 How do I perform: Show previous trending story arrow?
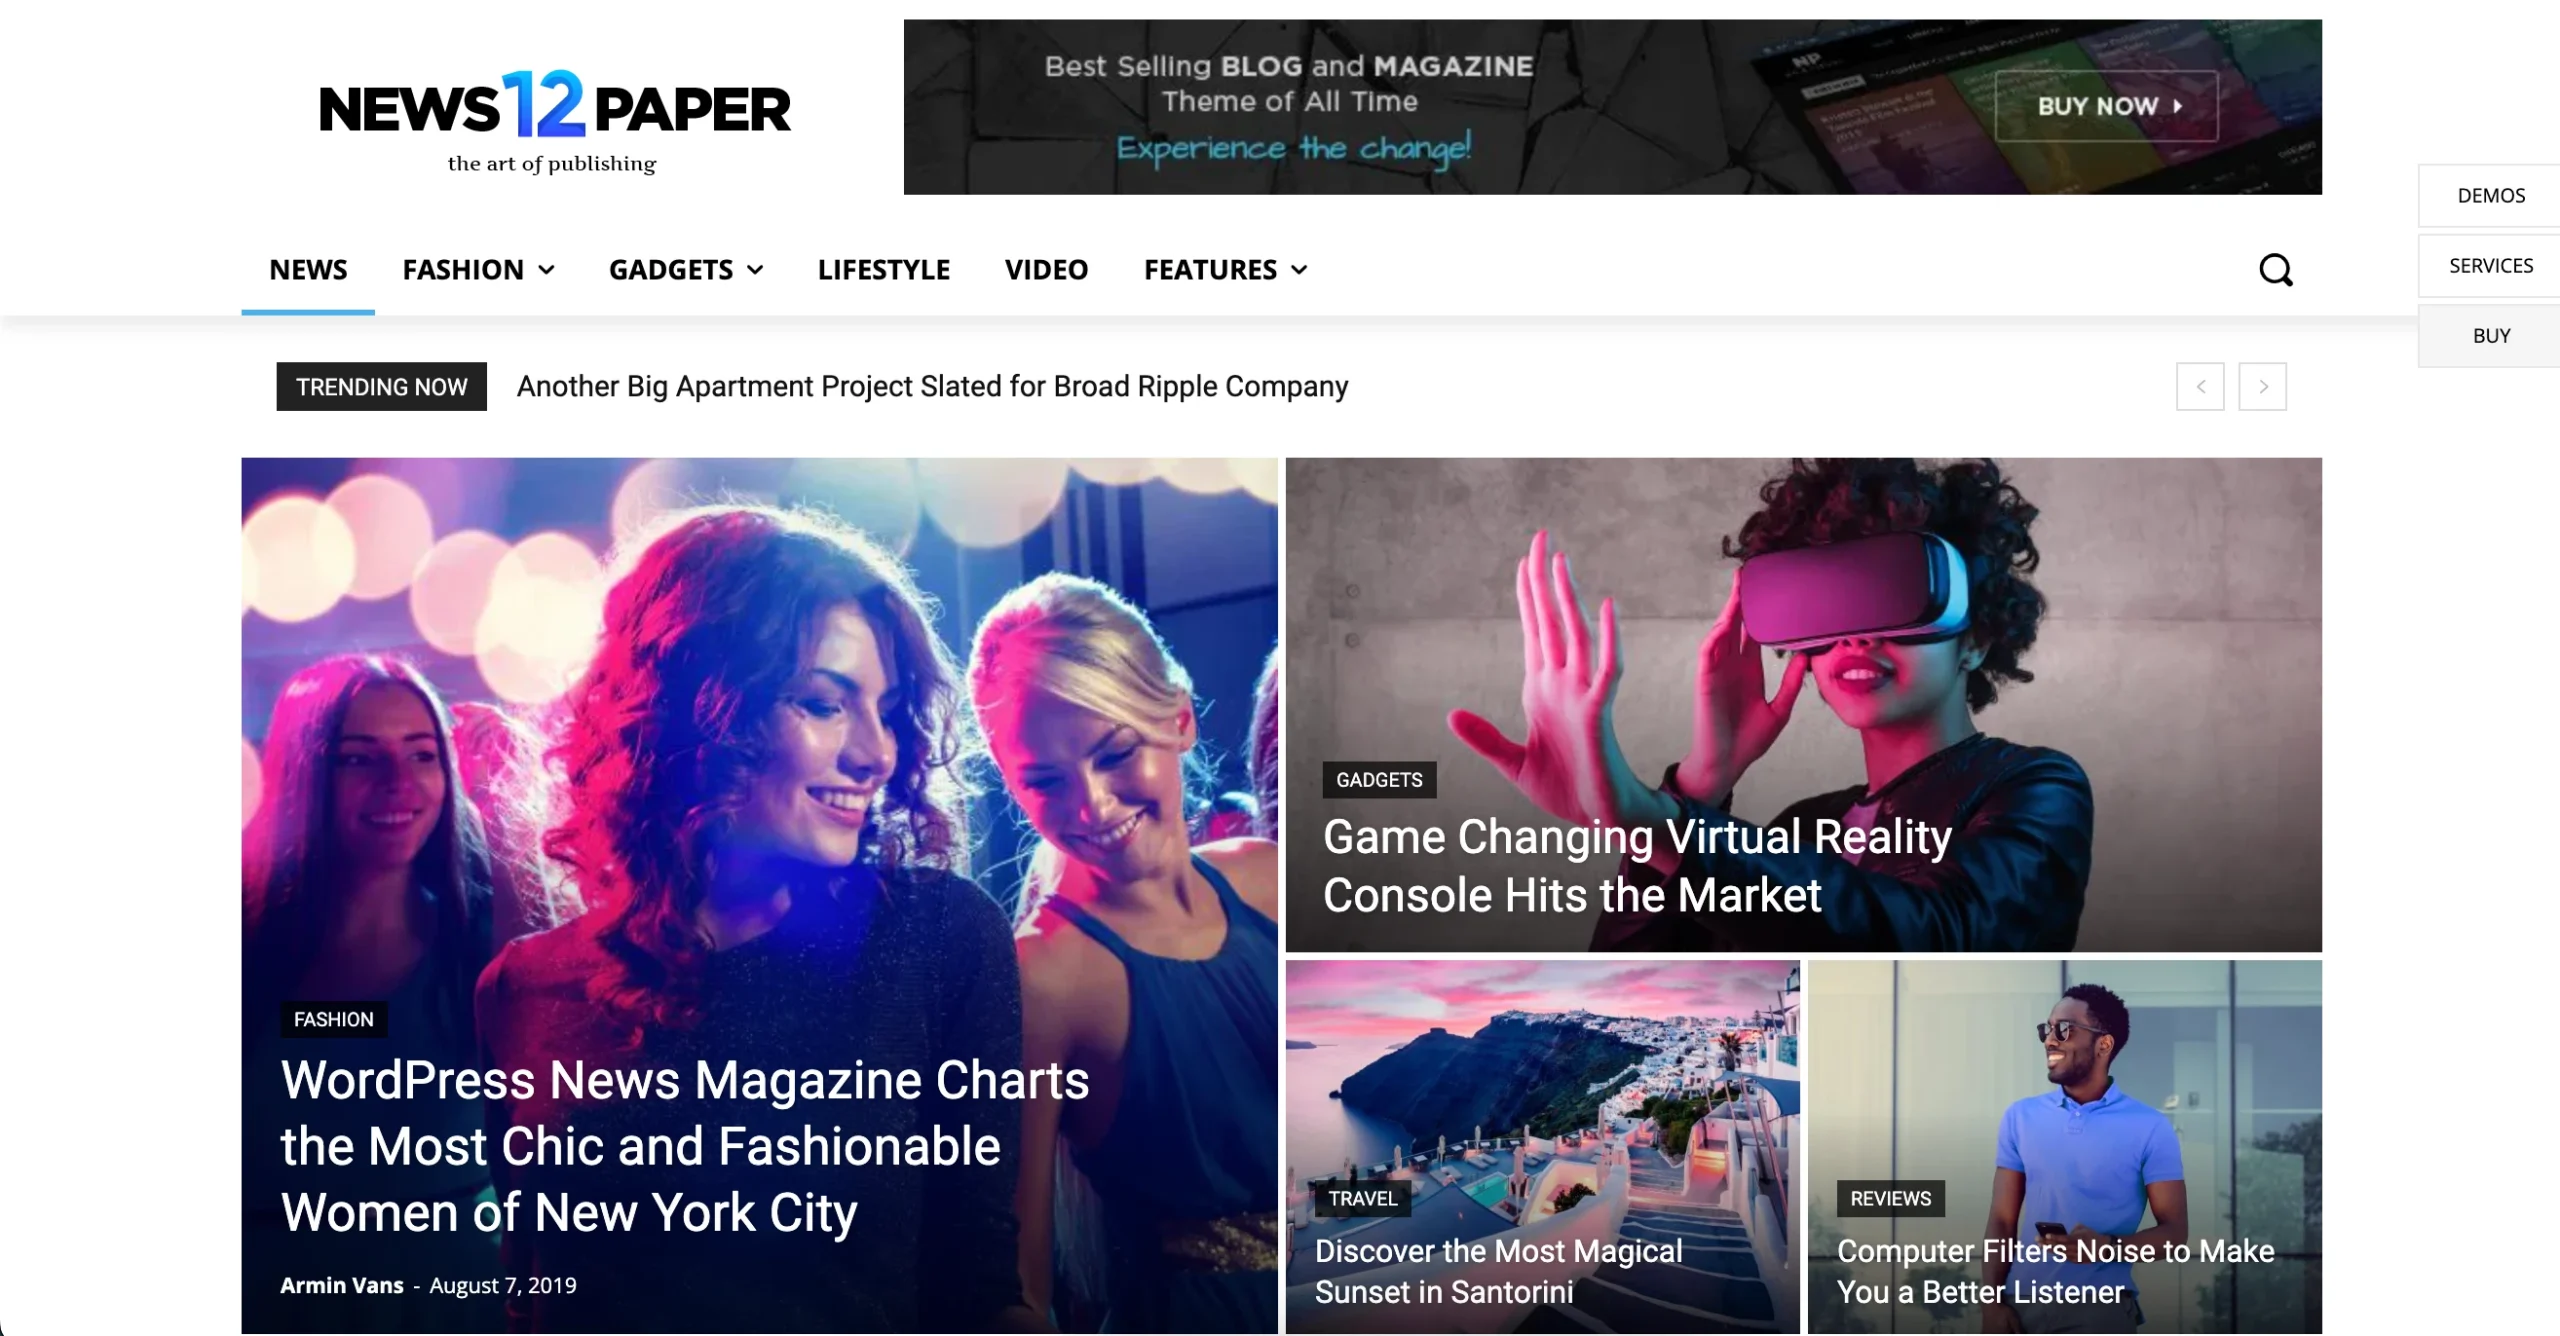click(x=2200, y=386)
